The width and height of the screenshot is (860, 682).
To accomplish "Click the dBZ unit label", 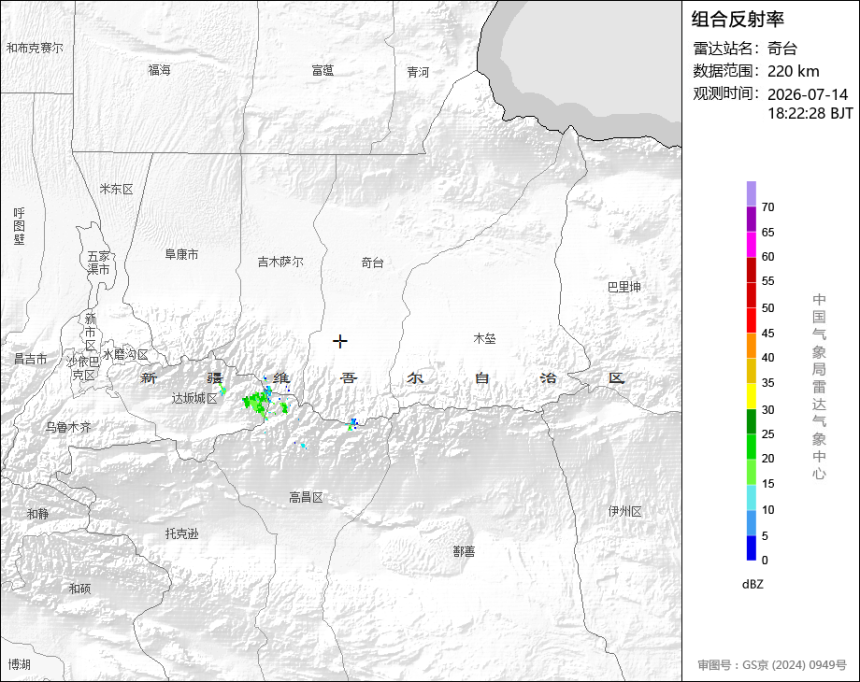I will click(x=752, y=584).
